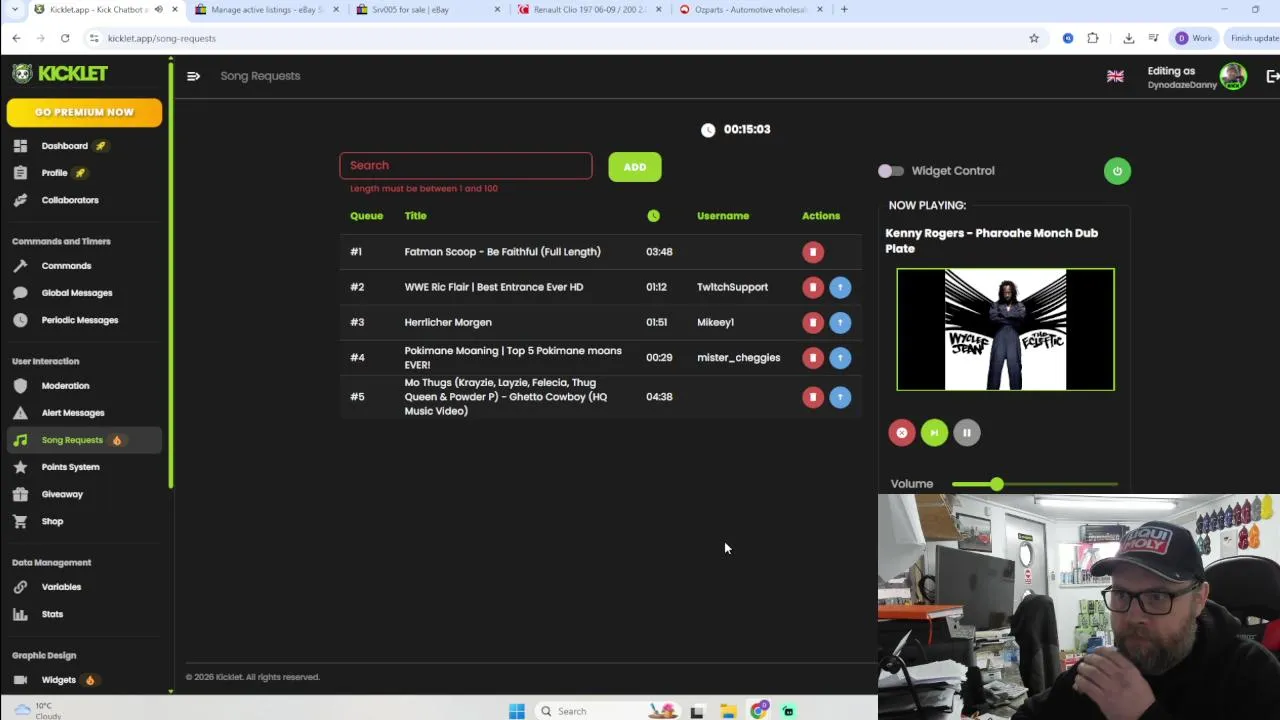Move Herrlicher Morgen up the queue
This screenshot has height=720, width=1280.
click(840, 322)
